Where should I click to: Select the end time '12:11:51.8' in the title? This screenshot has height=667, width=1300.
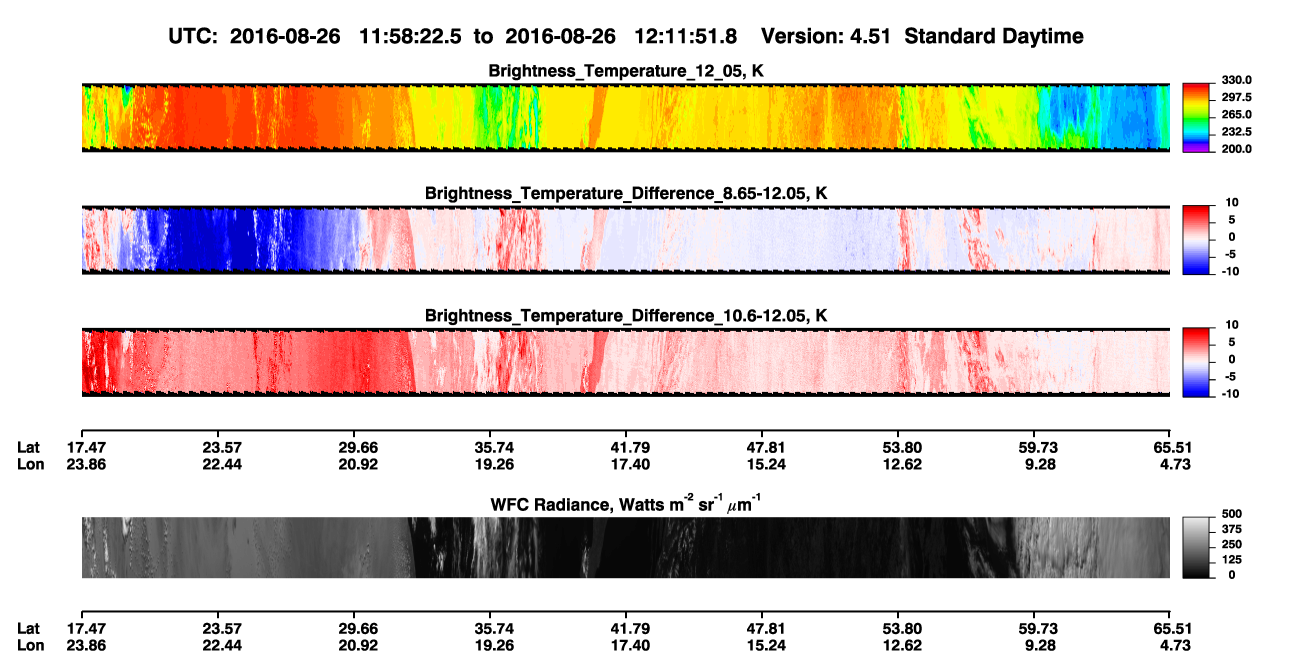click(686, 37)
